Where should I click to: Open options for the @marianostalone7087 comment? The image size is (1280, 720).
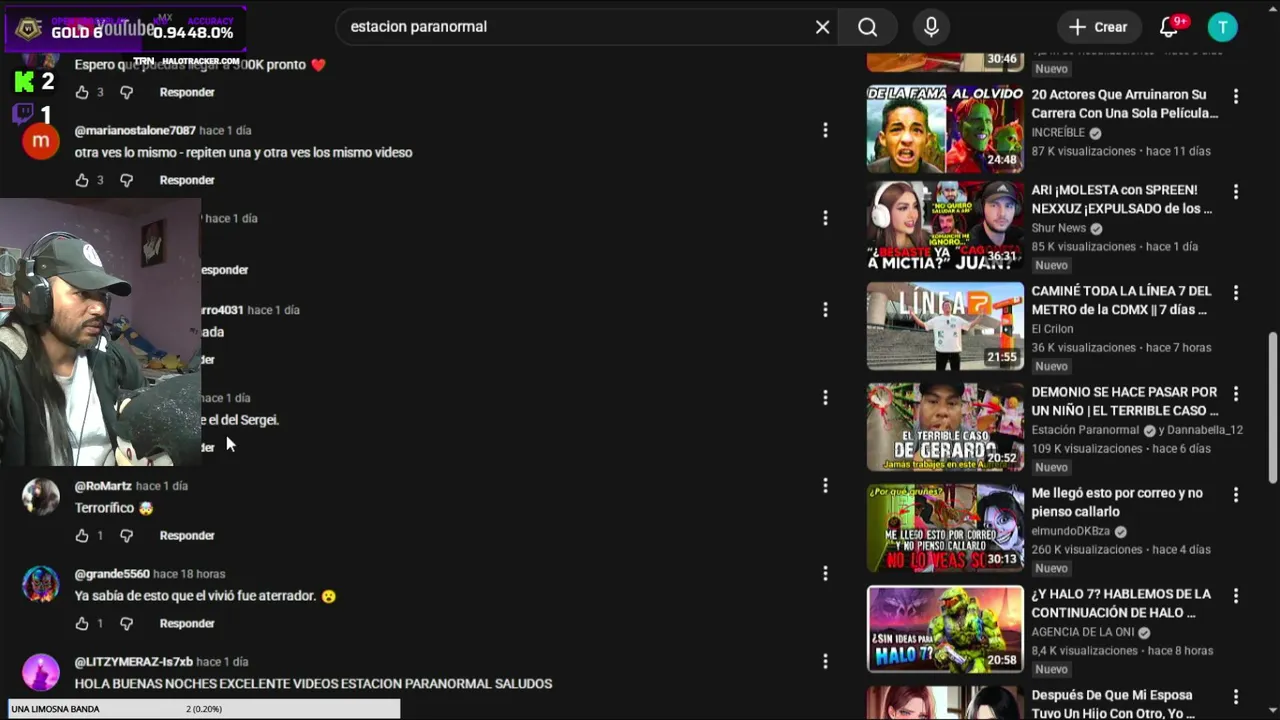[825, 130]
